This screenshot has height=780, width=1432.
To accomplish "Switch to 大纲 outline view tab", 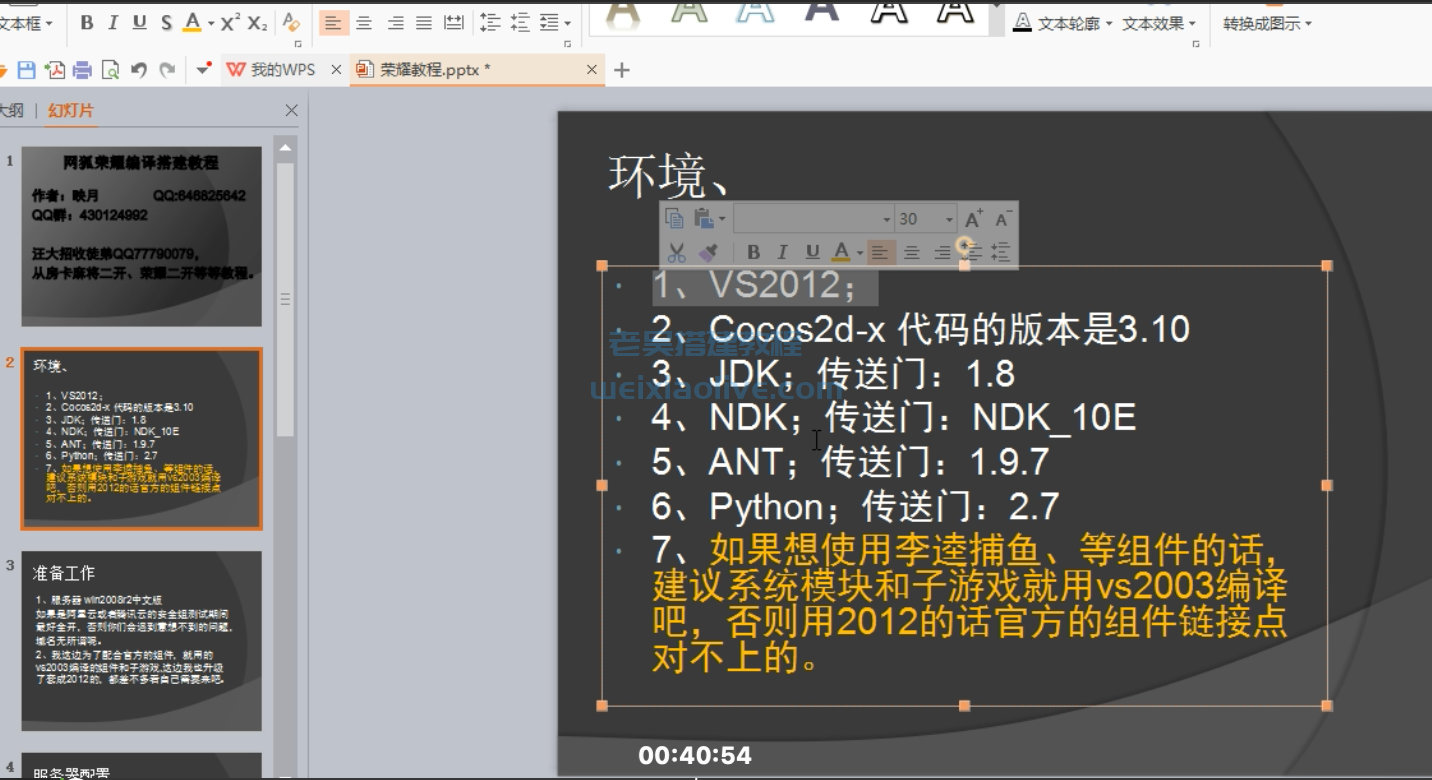I will 12,110.
